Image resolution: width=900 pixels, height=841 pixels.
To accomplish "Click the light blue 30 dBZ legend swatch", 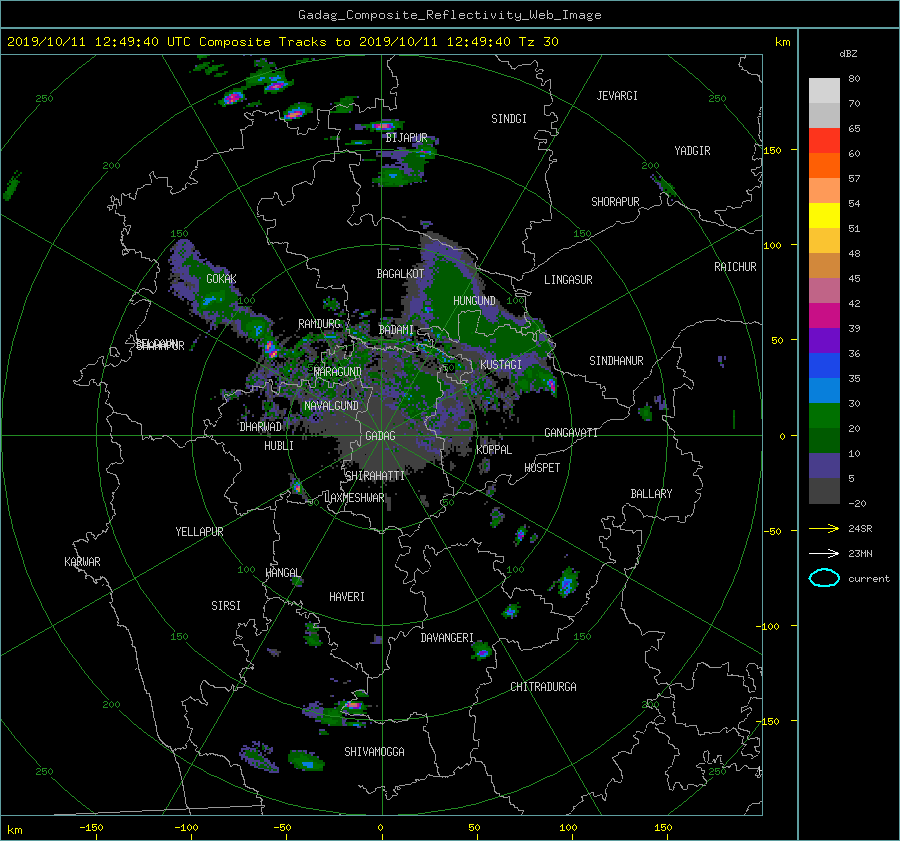I will (x=824, y=391).
